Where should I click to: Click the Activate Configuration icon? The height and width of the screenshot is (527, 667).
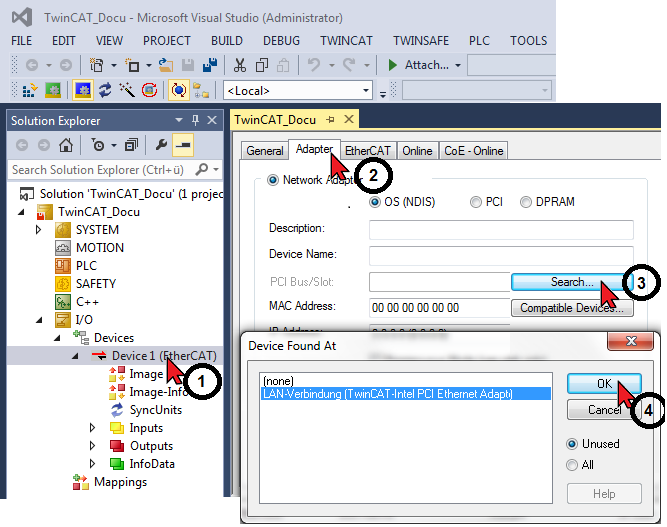point(29,91)
